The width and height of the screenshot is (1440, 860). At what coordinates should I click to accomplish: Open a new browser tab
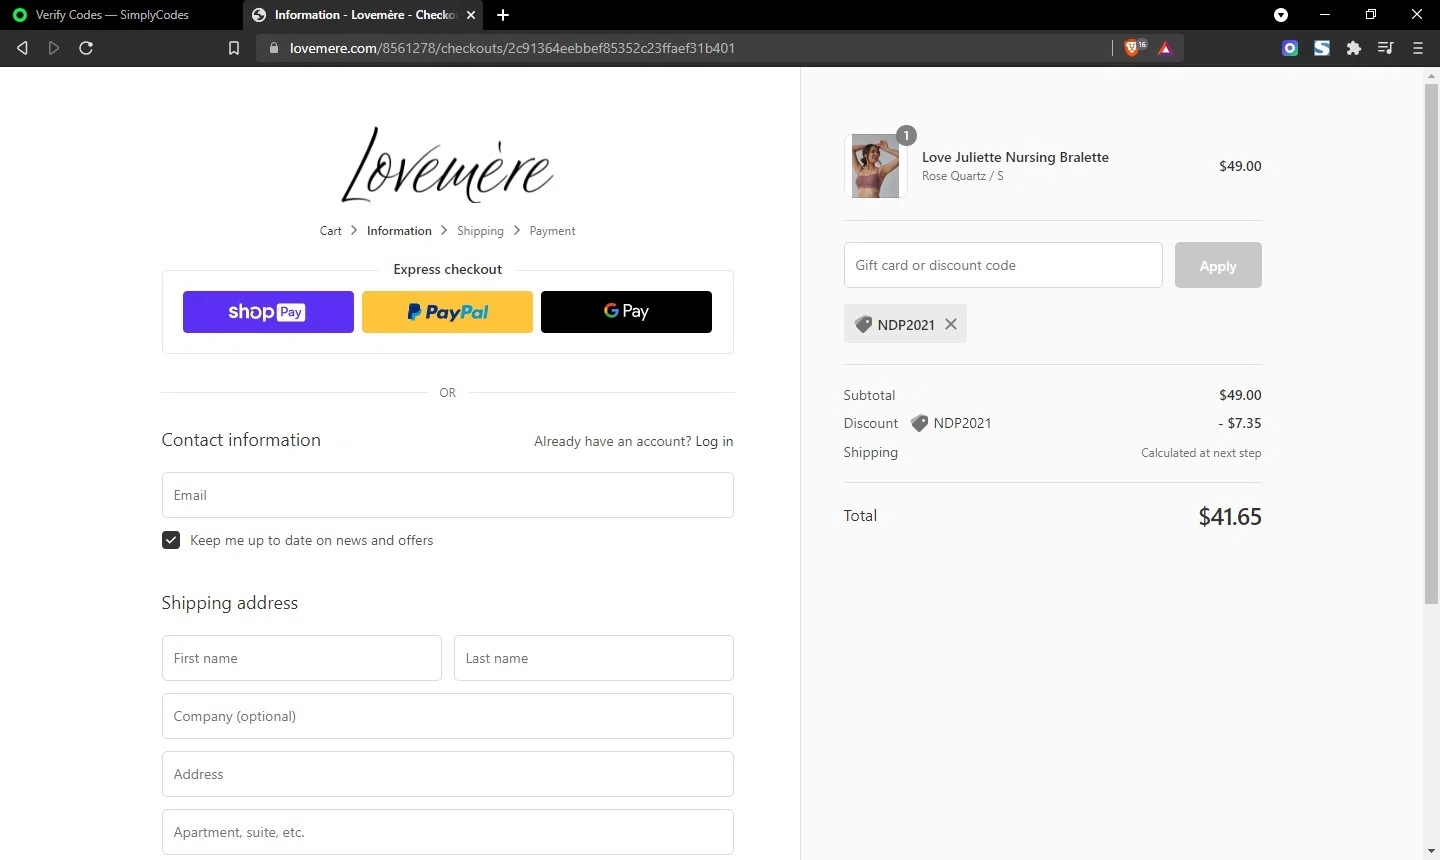(503, 15)
